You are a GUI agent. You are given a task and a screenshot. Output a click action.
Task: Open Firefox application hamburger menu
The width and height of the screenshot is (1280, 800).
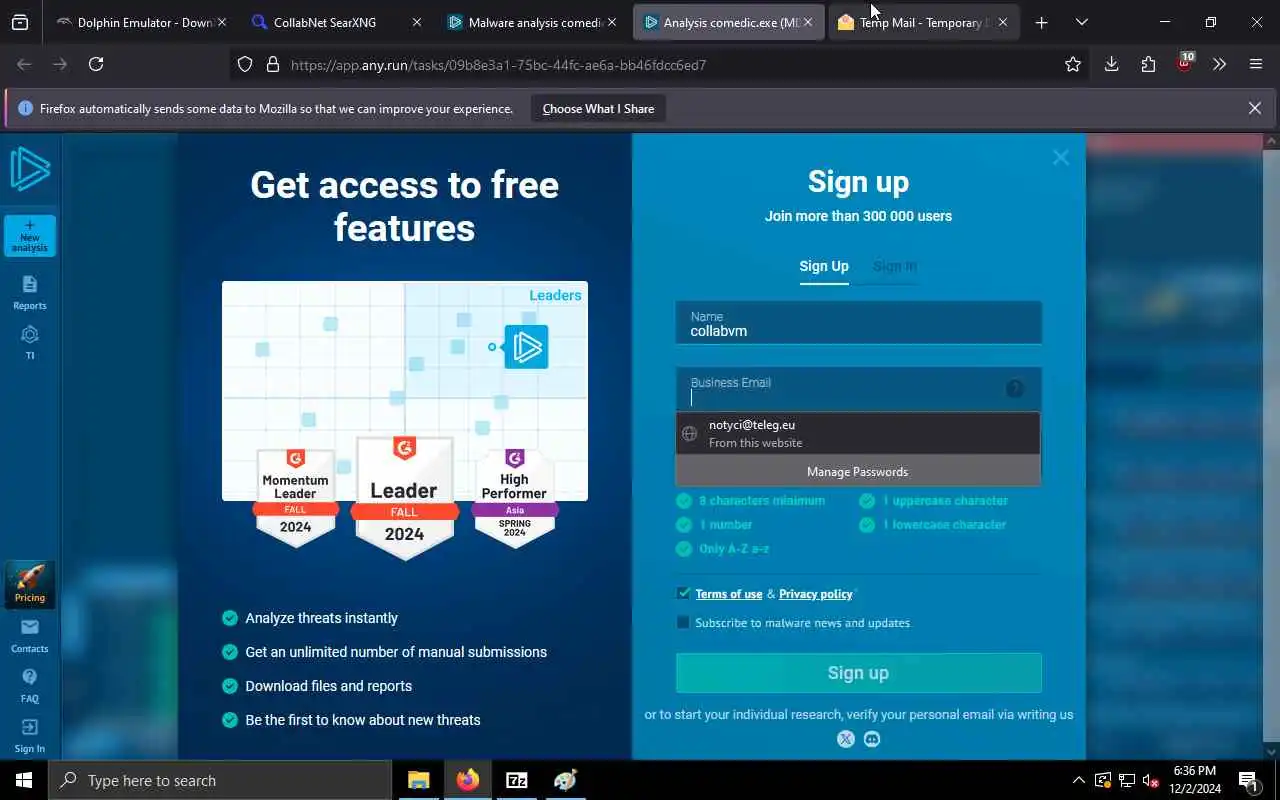(x=1256, y=64)
